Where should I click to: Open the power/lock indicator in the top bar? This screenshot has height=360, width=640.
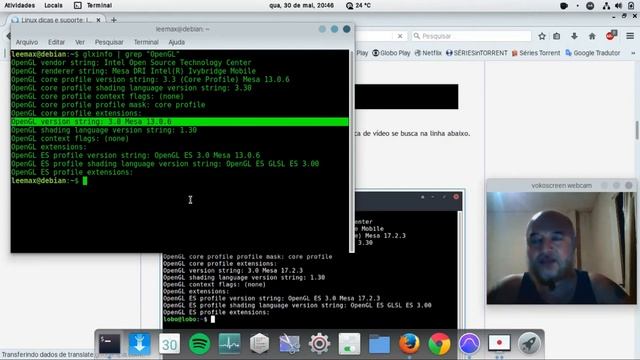coord(631,6)
